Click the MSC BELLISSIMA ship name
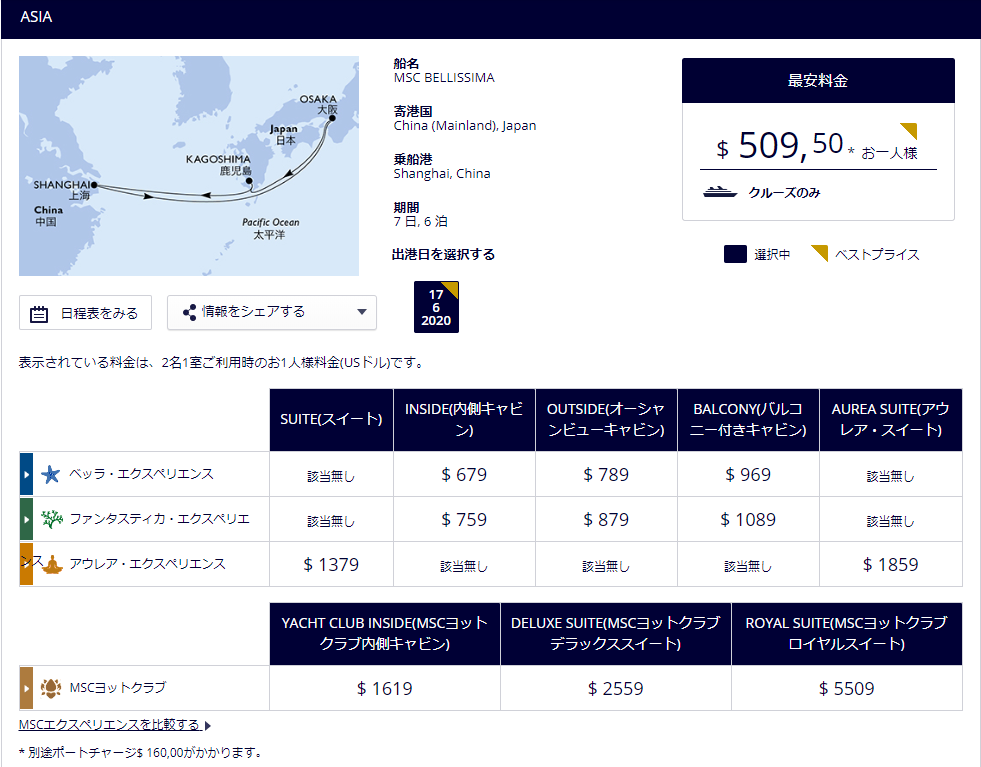Screen dimensions: 981x767 [444, 78]
